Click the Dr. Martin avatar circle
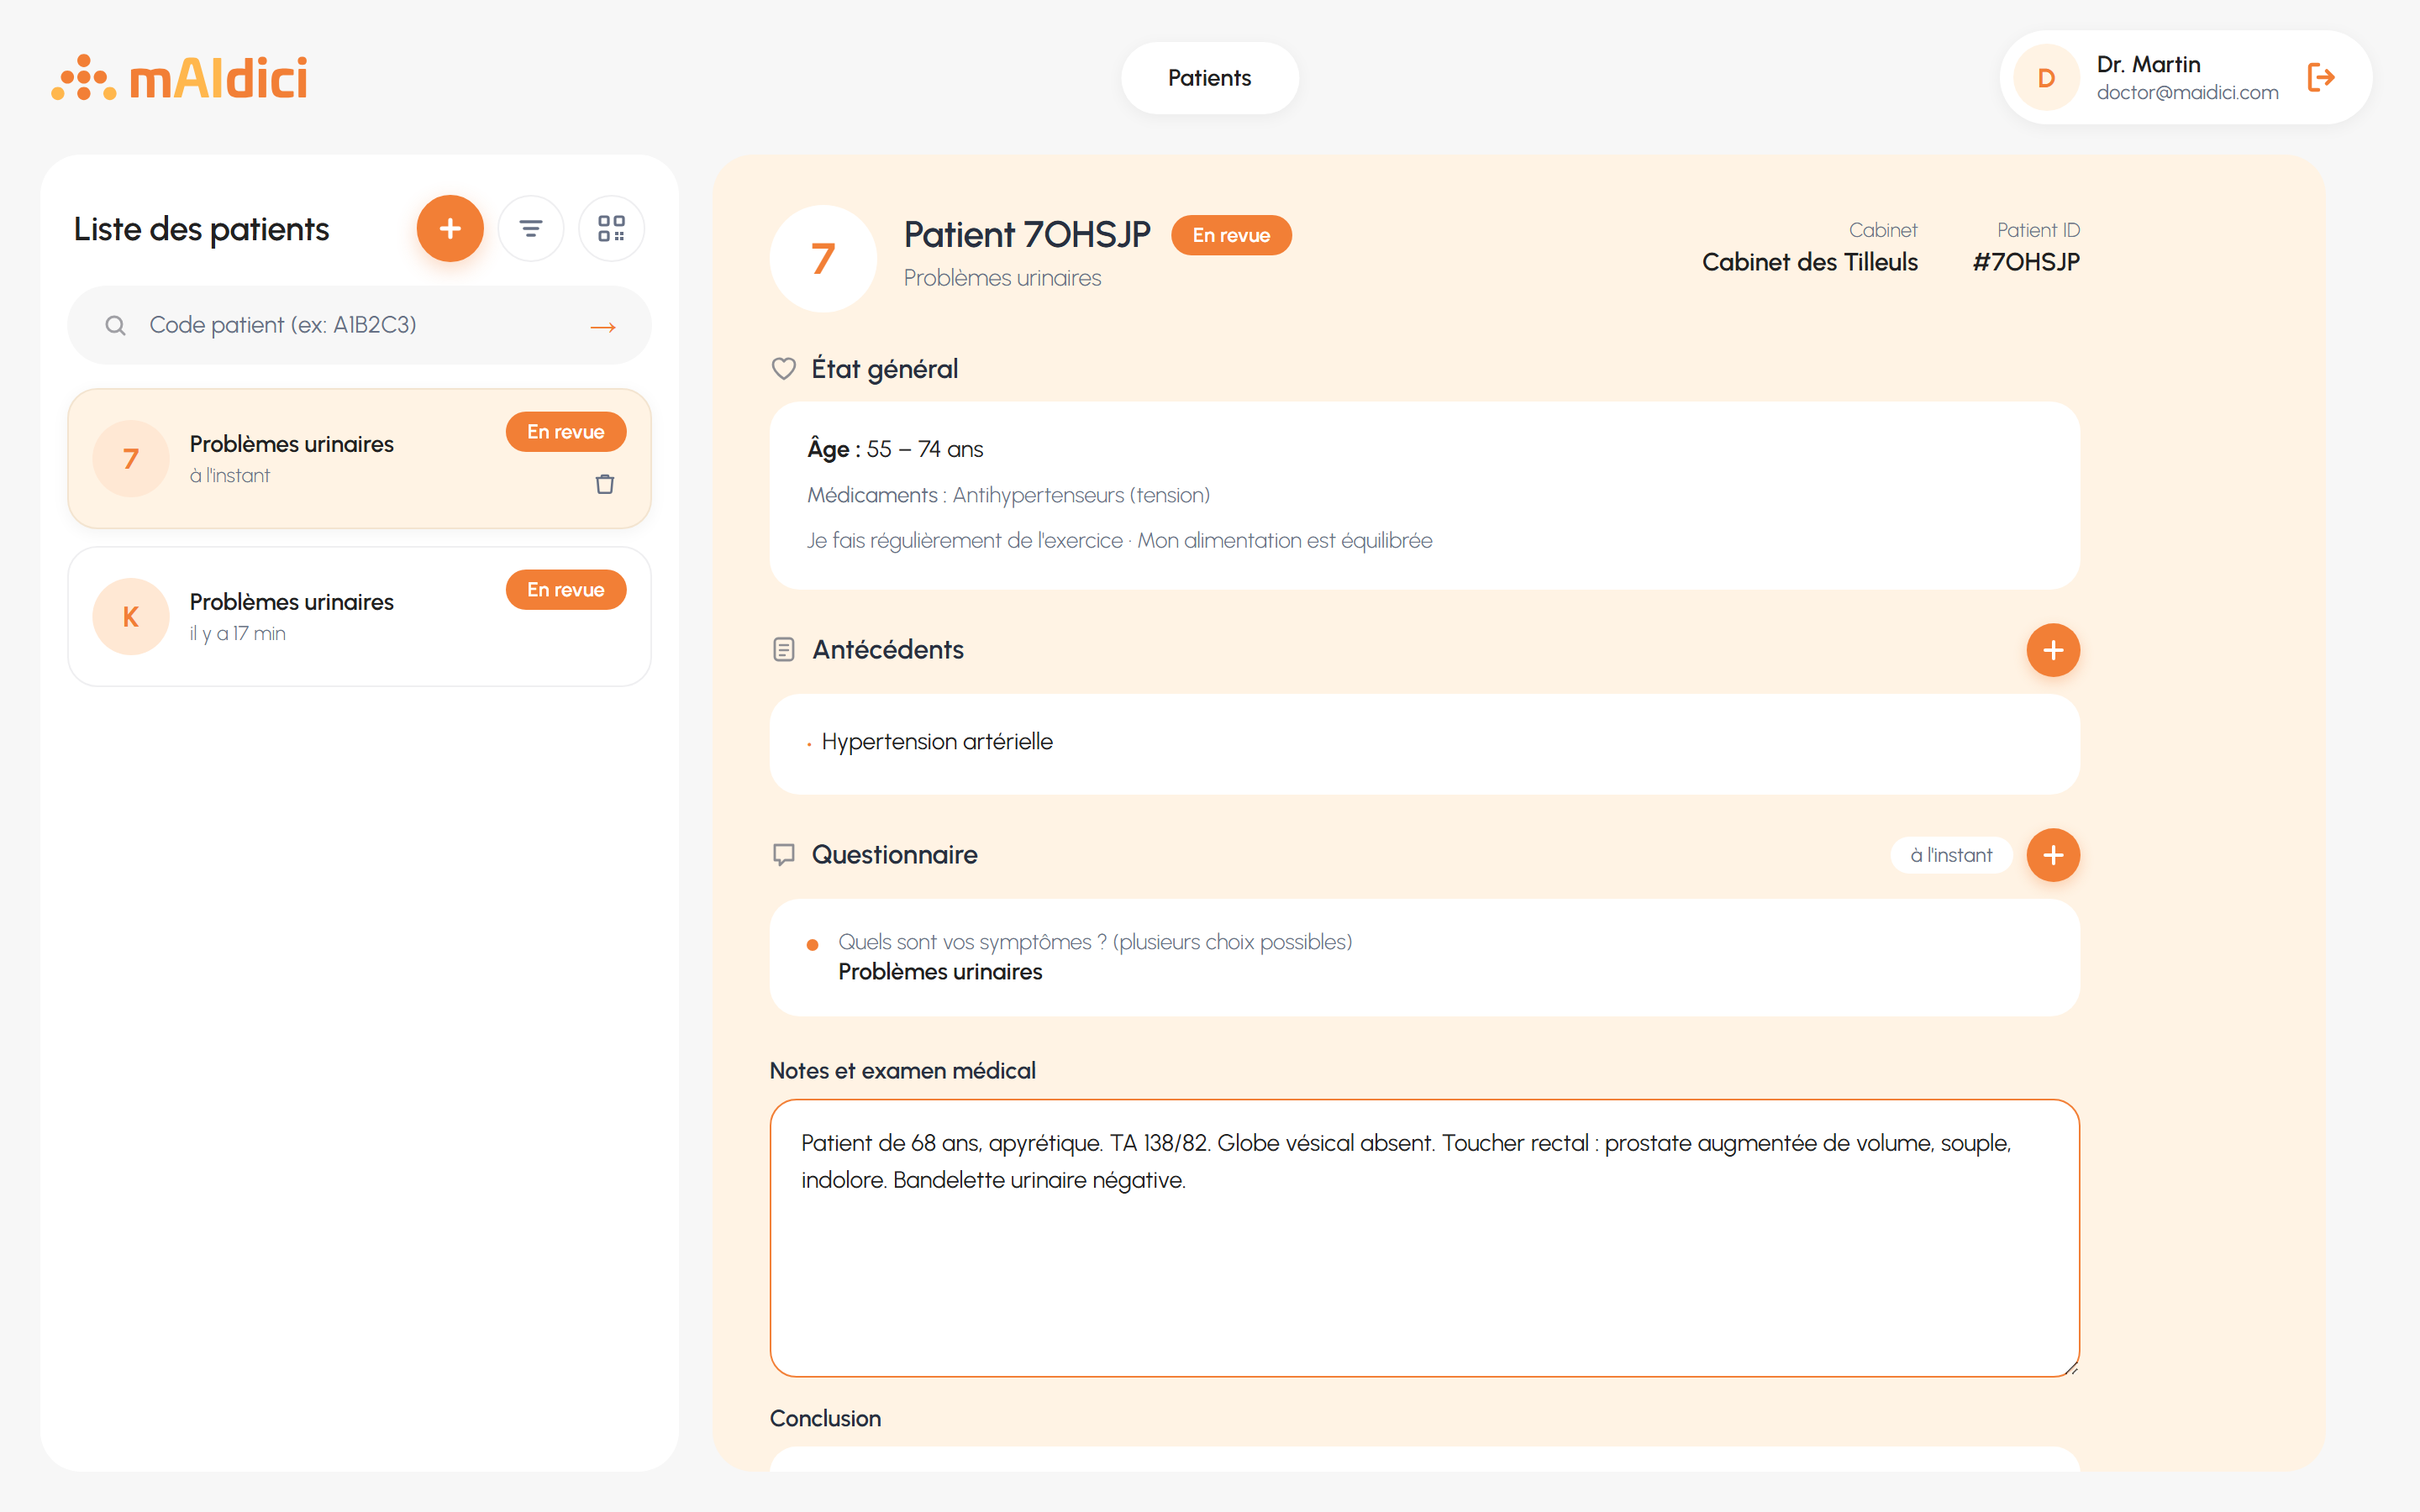Viewport: 2420px width, 1512px height. coord(2046,77)
